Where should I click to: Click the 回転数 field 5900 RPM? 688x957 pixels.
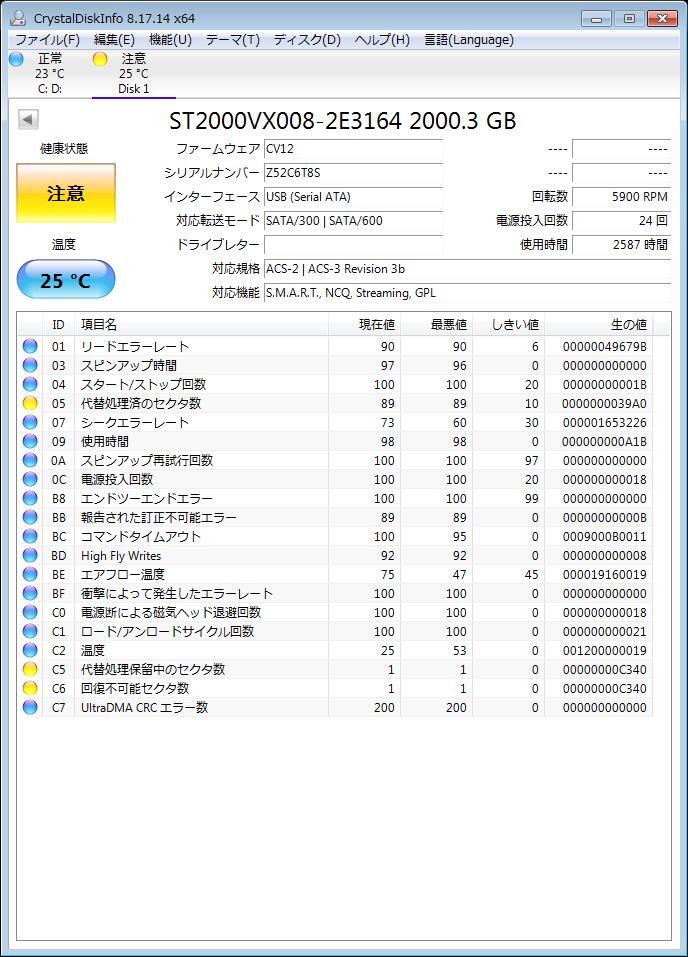pos(621,197)
